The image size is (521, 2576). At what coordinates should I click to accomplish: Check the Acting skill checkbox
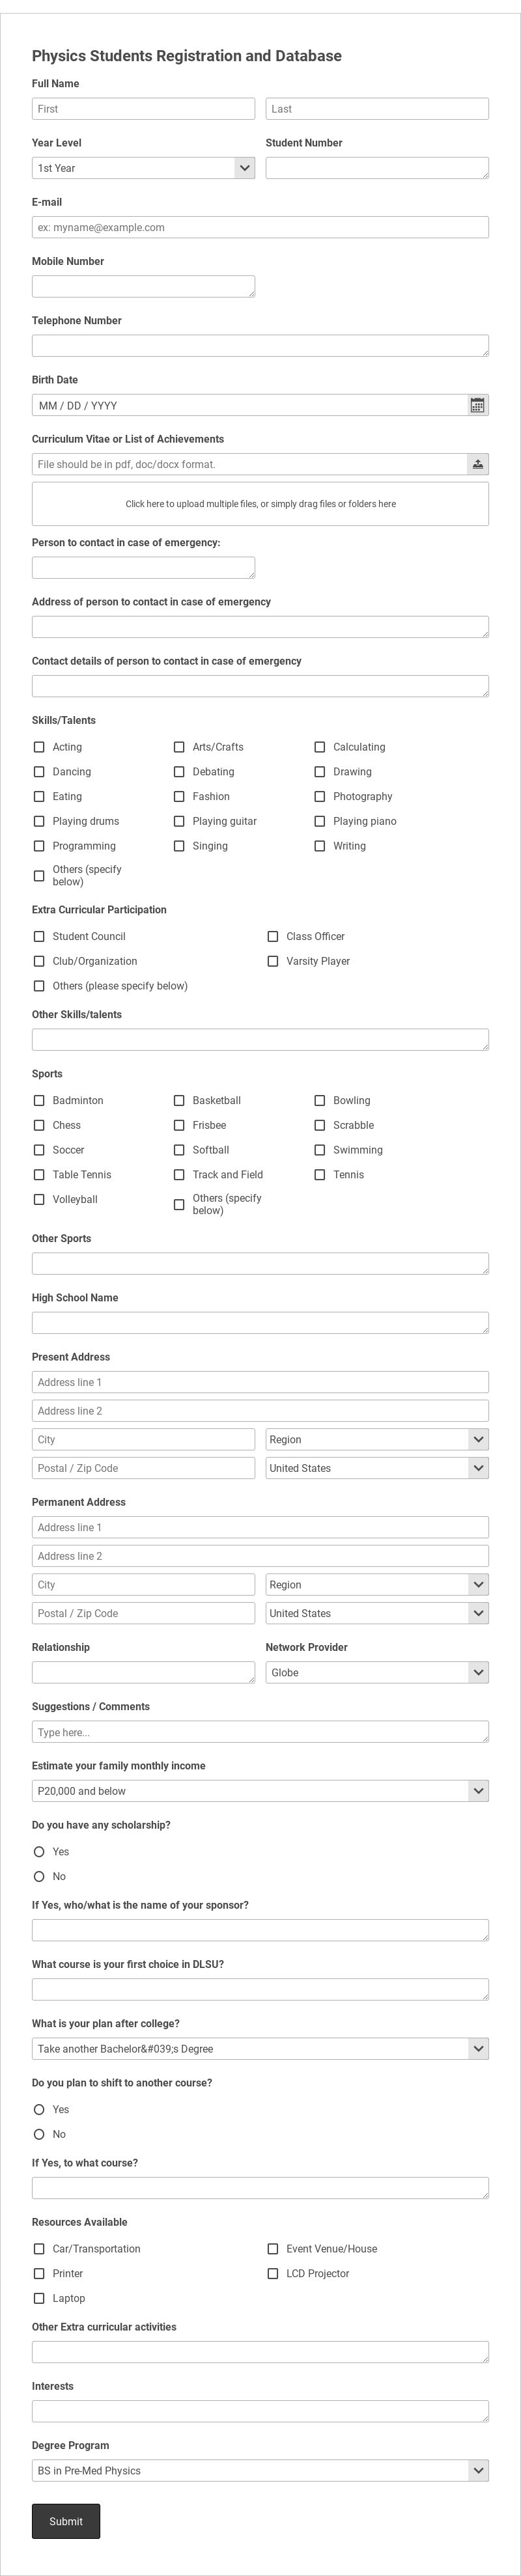pyautogui.click(x=39, y=747)
